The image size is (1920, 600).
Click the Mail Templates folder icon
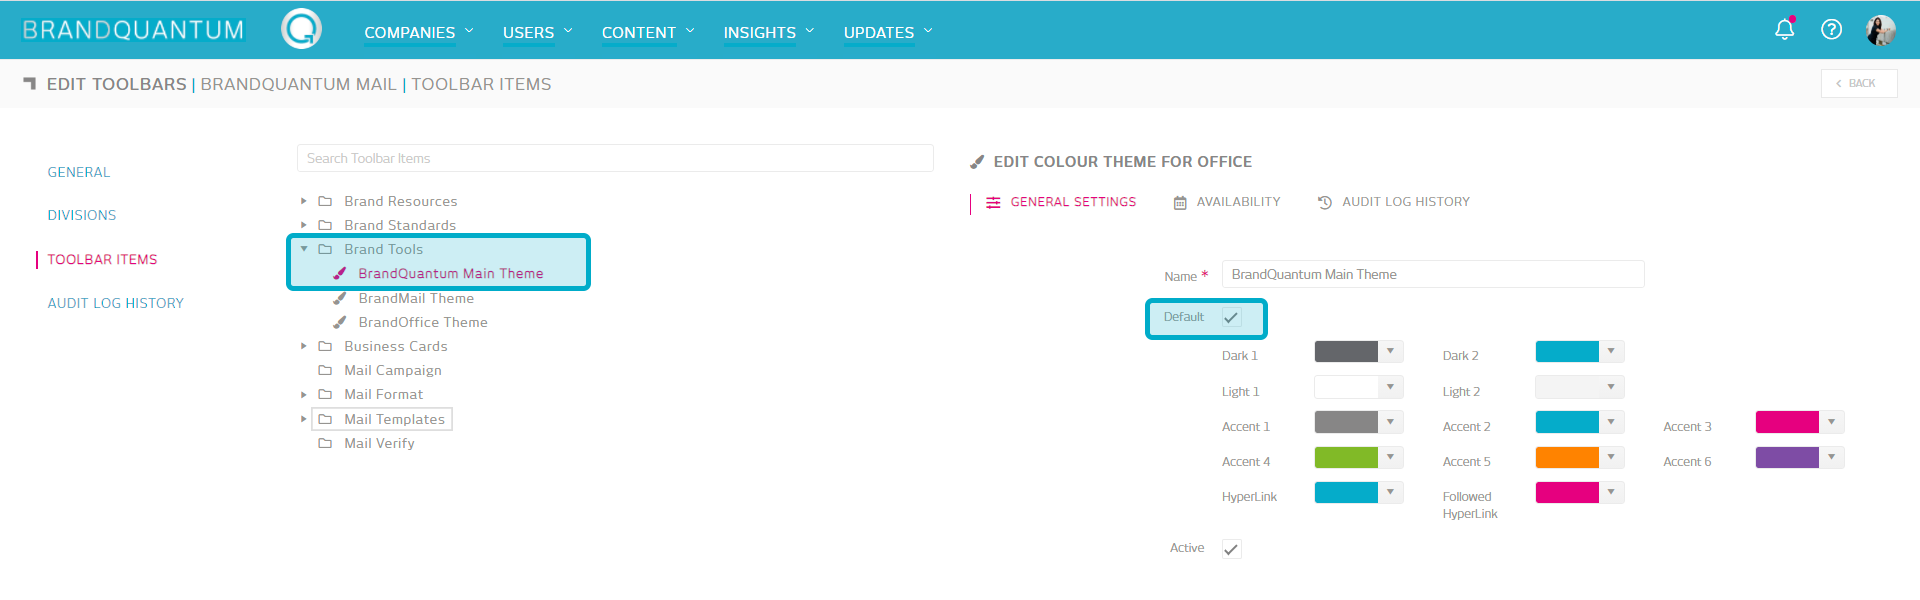click(325, 419)
